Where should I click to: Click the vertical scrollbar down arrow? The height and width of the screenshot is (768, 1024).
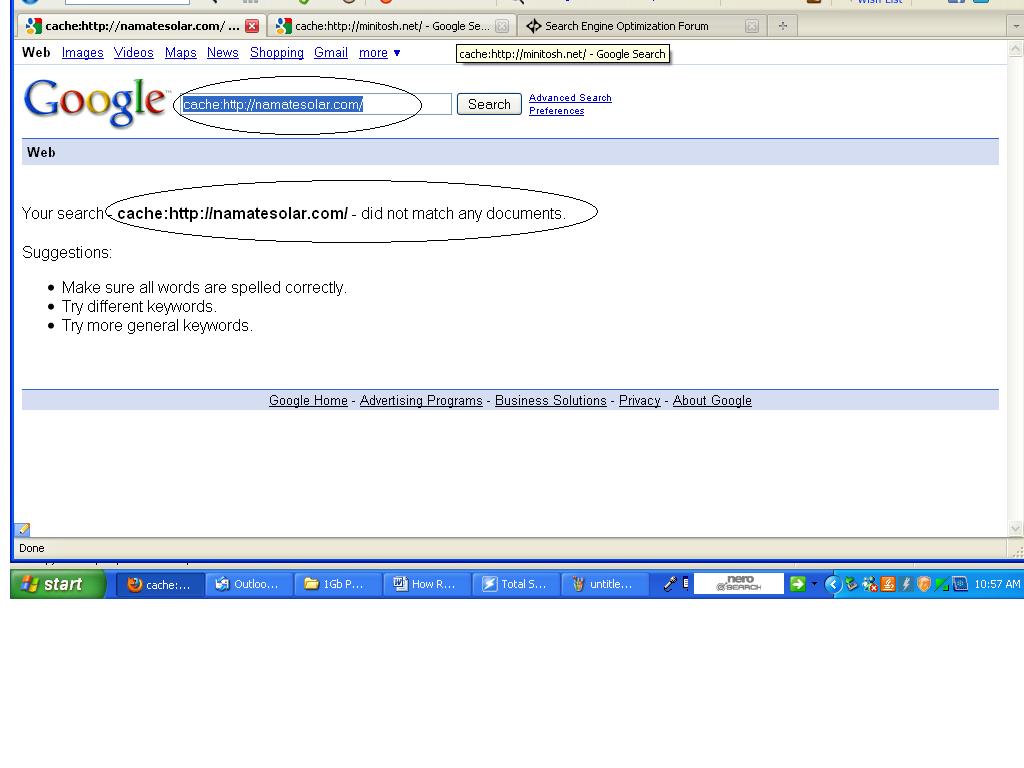[x=1016, y=528]
